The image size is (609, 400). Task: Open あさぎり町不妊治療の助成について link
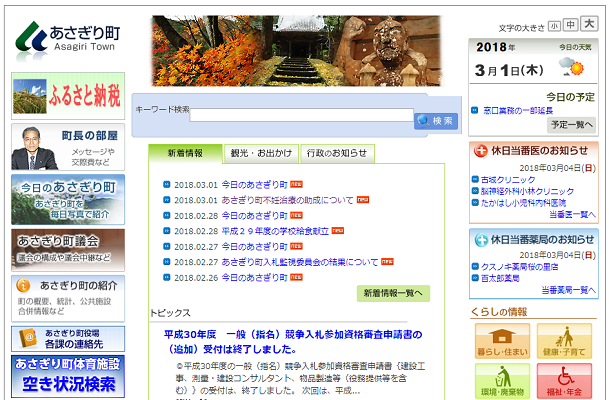(x=287, y=200)
